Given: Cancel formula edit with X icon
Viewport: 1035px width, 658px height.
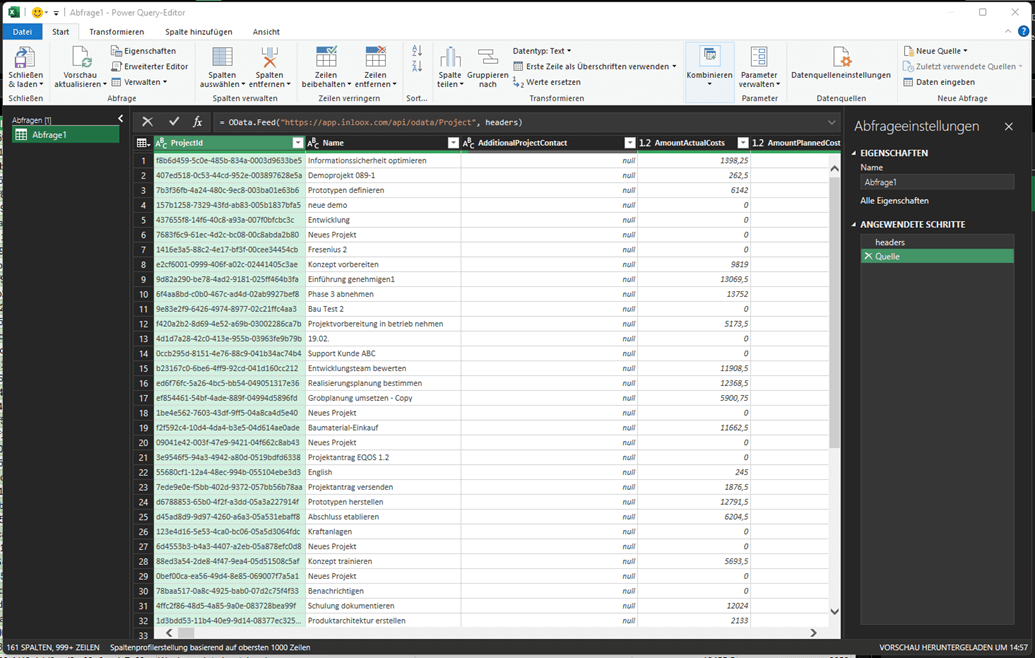Looking at the screenshot, I should click(147, 121).
